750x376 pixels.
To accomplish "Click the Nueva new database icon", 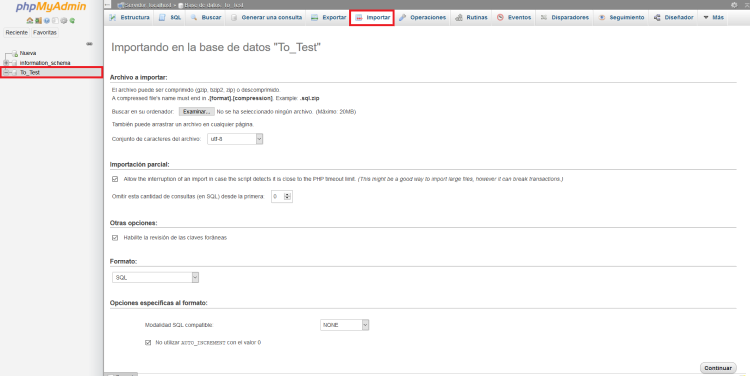I will tap(15, 54).
